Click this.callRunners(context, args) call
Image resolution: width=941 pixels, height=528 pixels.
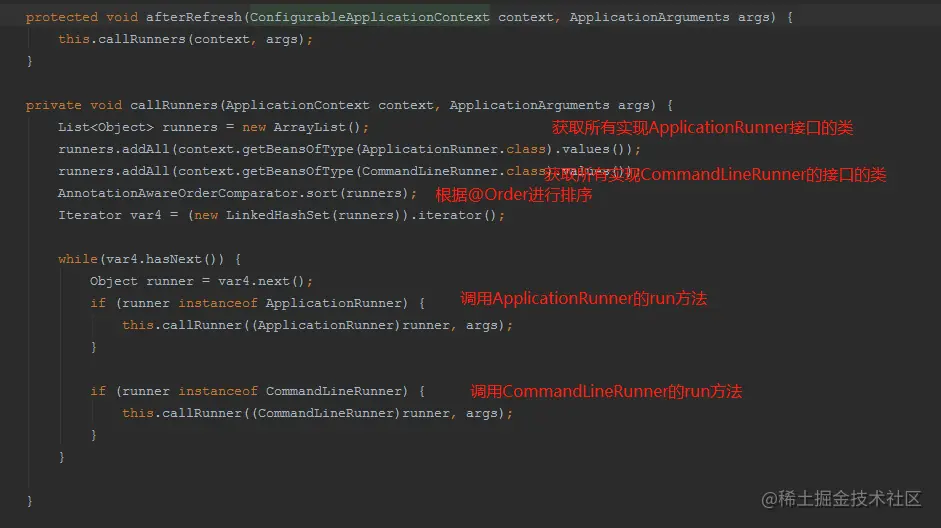[x=185, y=40]
